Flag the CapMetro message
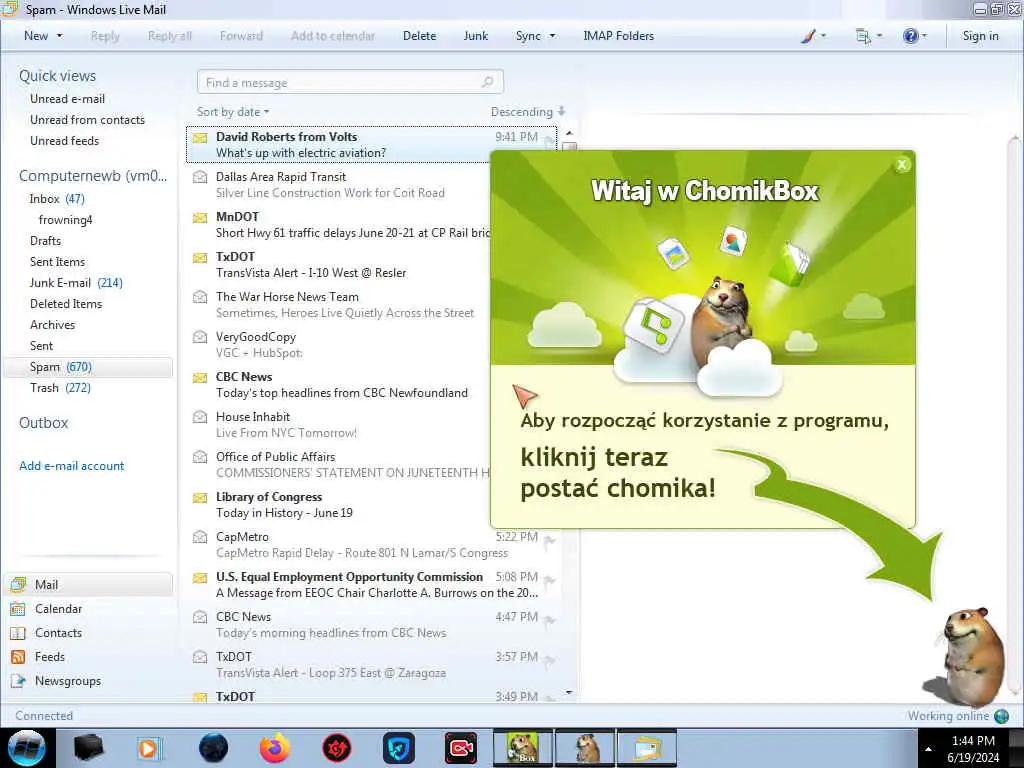The height and width of the screenshot is (768, 1024). point(549,541)
